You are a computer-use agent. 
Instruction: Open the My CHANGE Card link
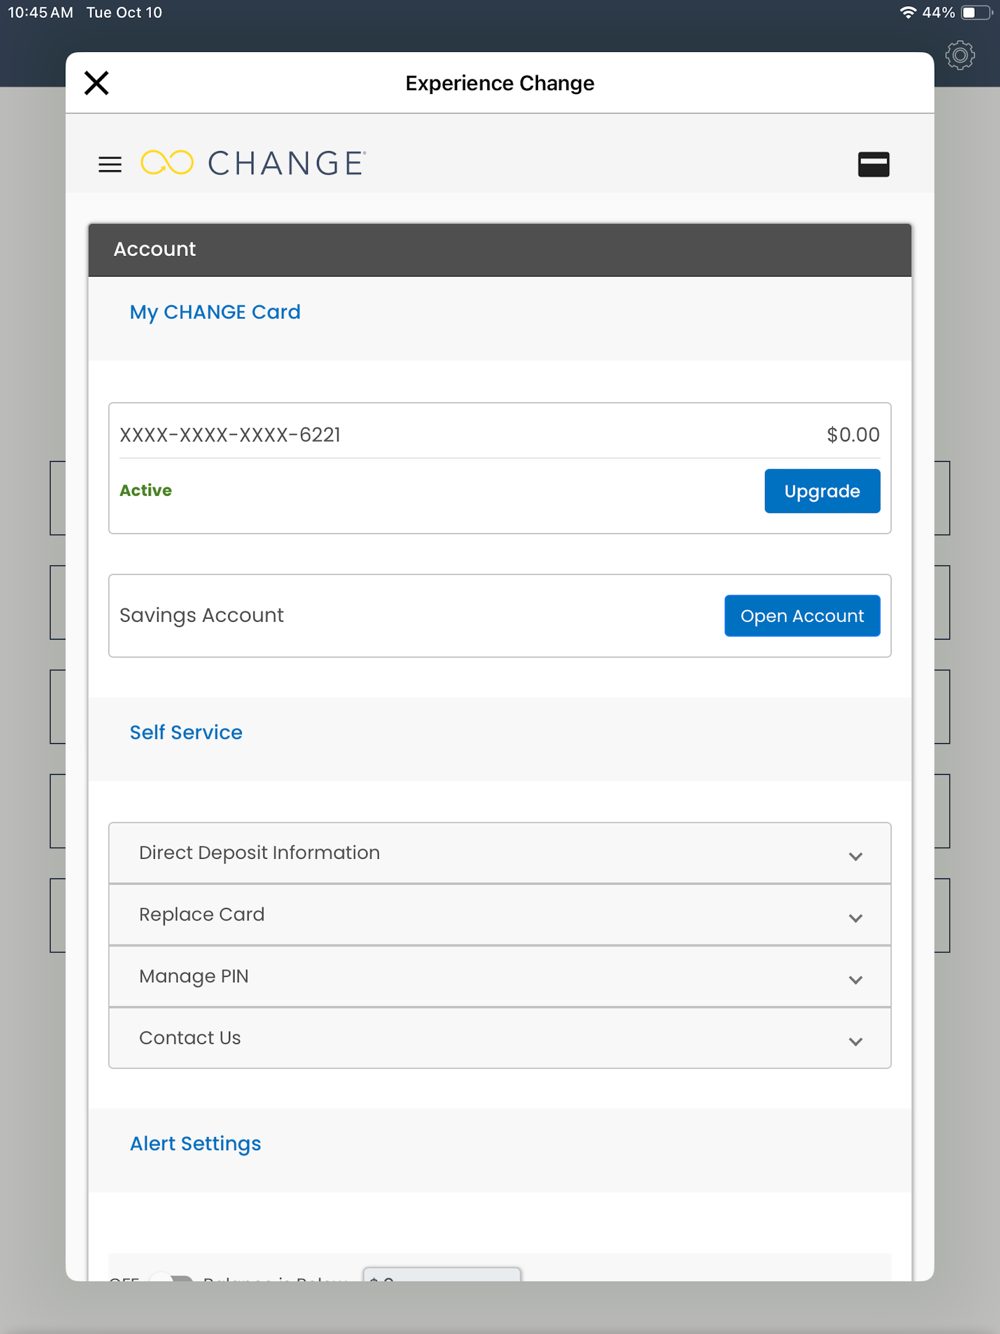[x=215, y=312]
